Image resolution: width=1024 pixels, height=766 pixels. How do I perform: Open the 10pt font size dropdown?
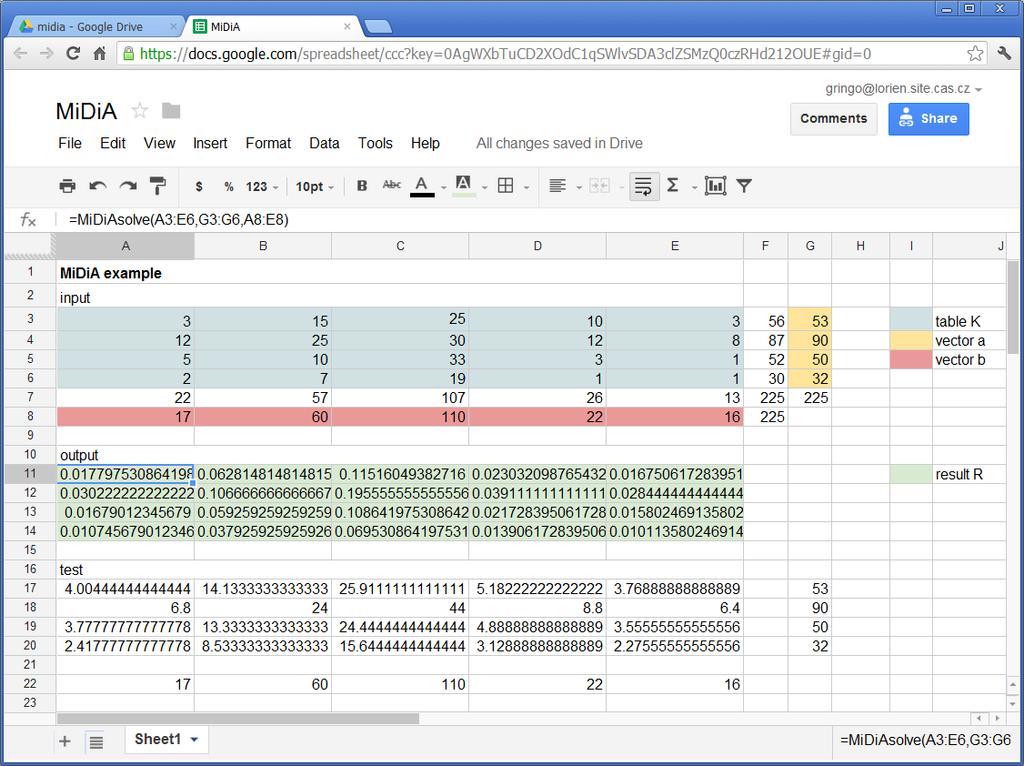(x=314, y=187)
